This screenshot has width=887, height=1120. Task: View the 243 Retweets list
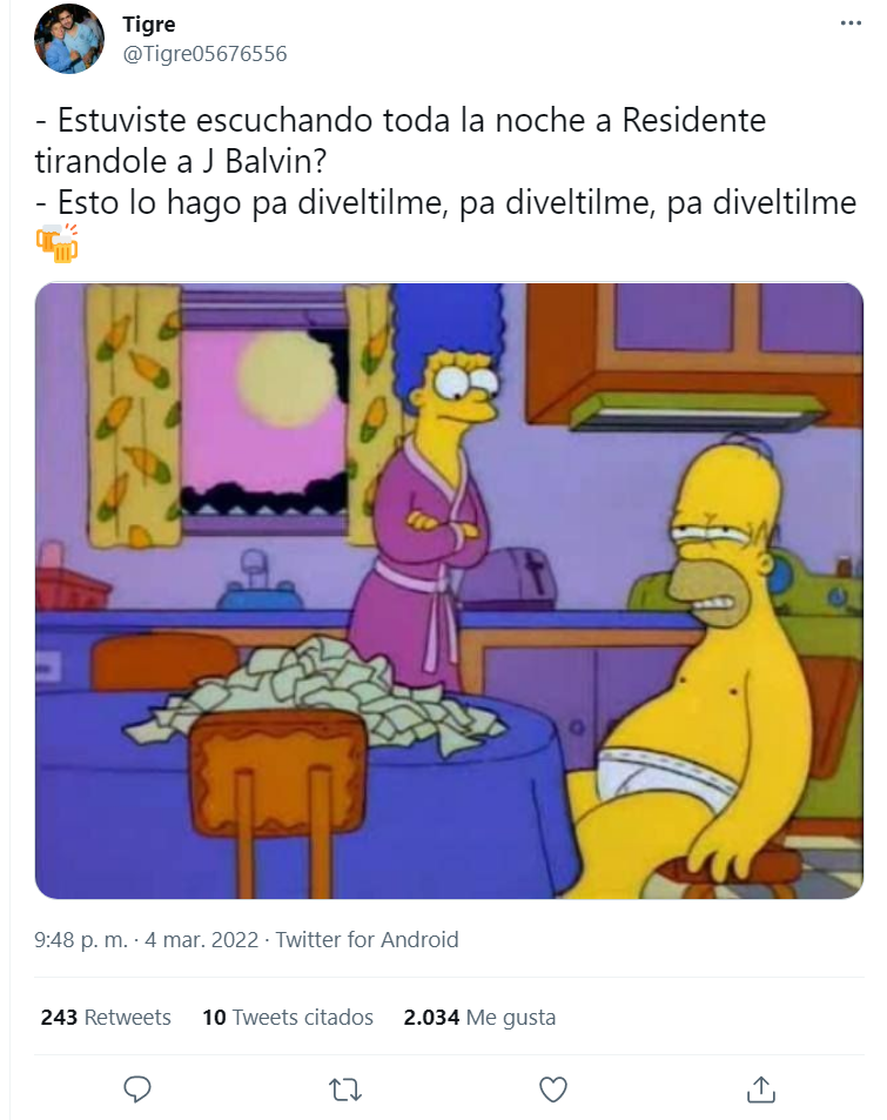pos(106,1016)
